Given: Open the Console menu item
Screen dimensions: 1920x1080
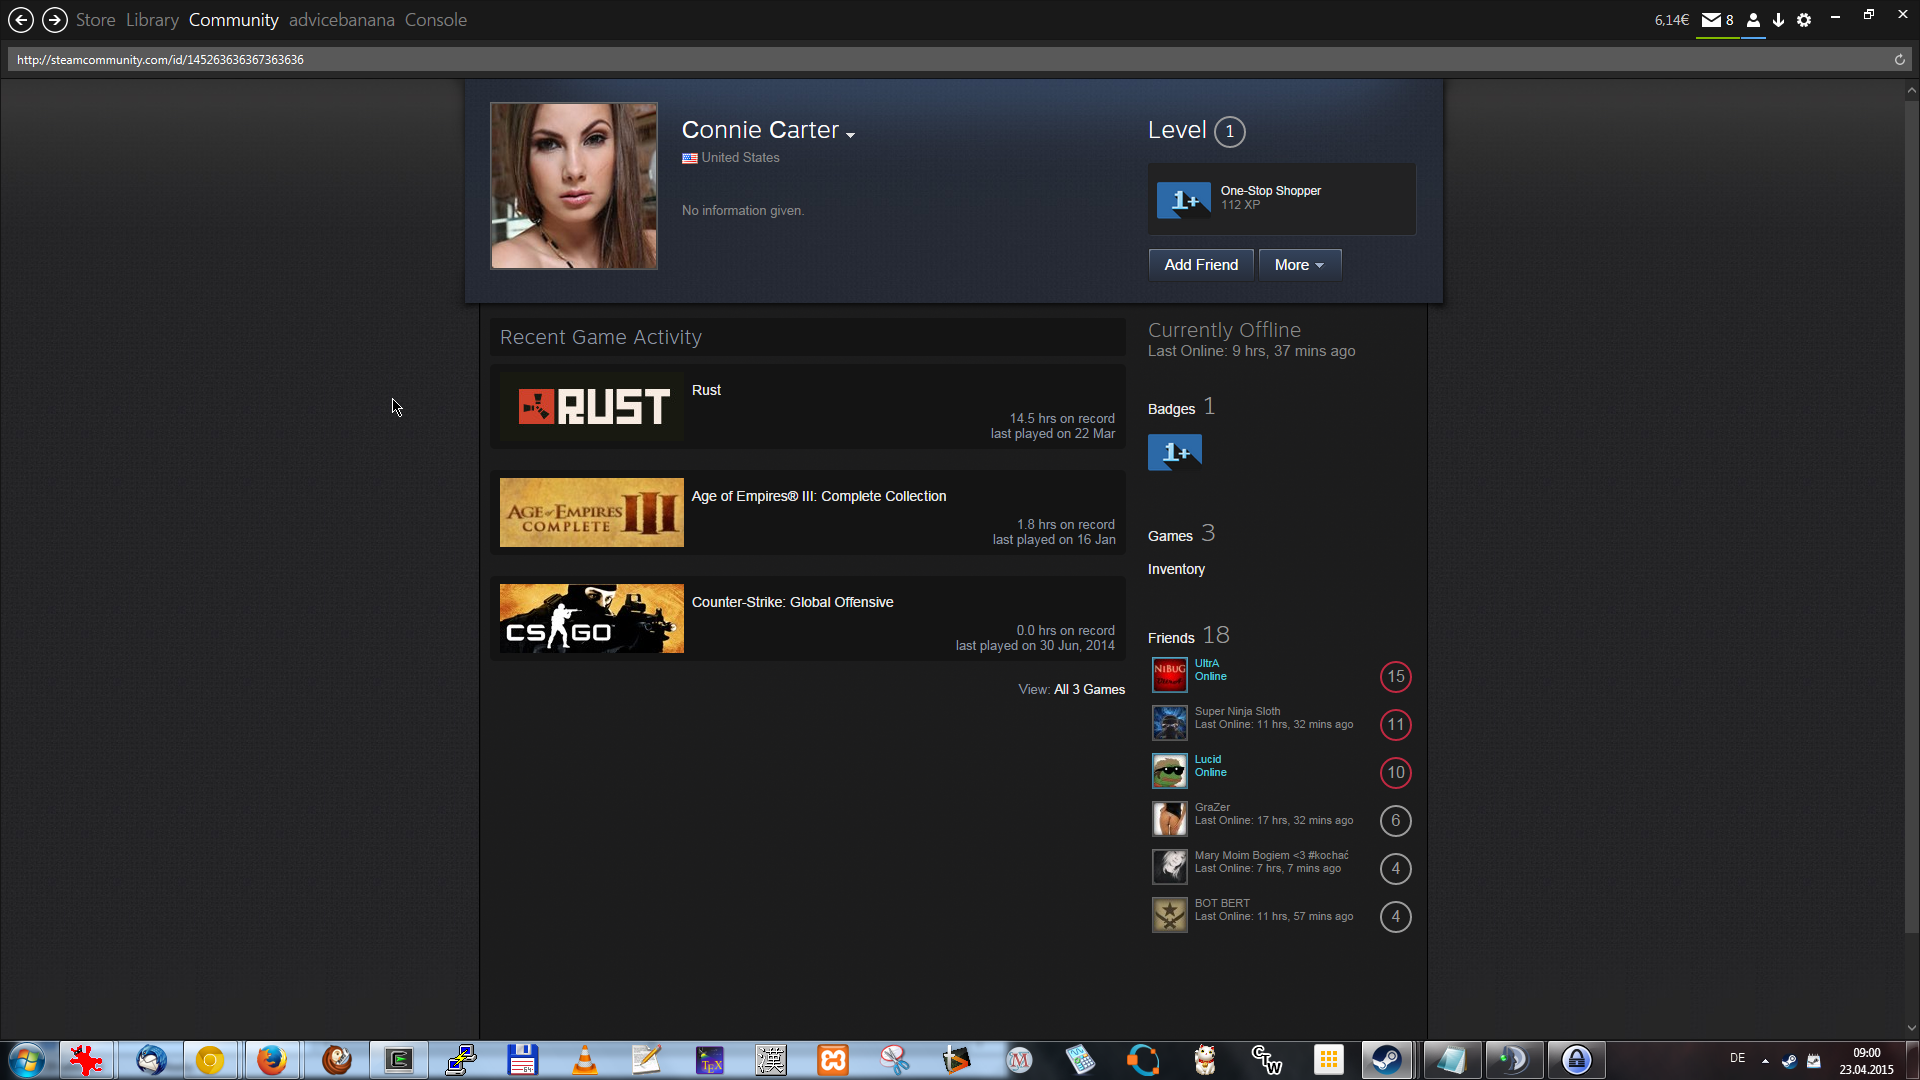Looking at the screenshot, I should click(x=435, y=20).
